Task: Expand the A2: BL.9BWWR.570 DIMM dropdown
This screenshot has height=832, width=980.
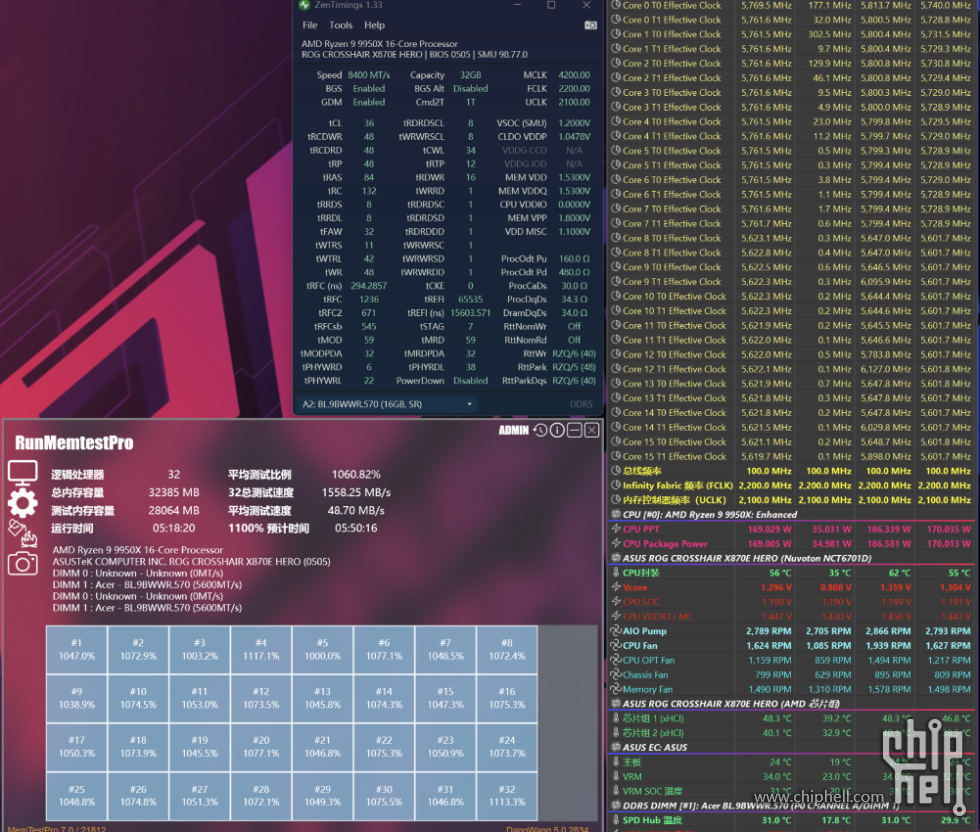Action: (x=386, y=404)
